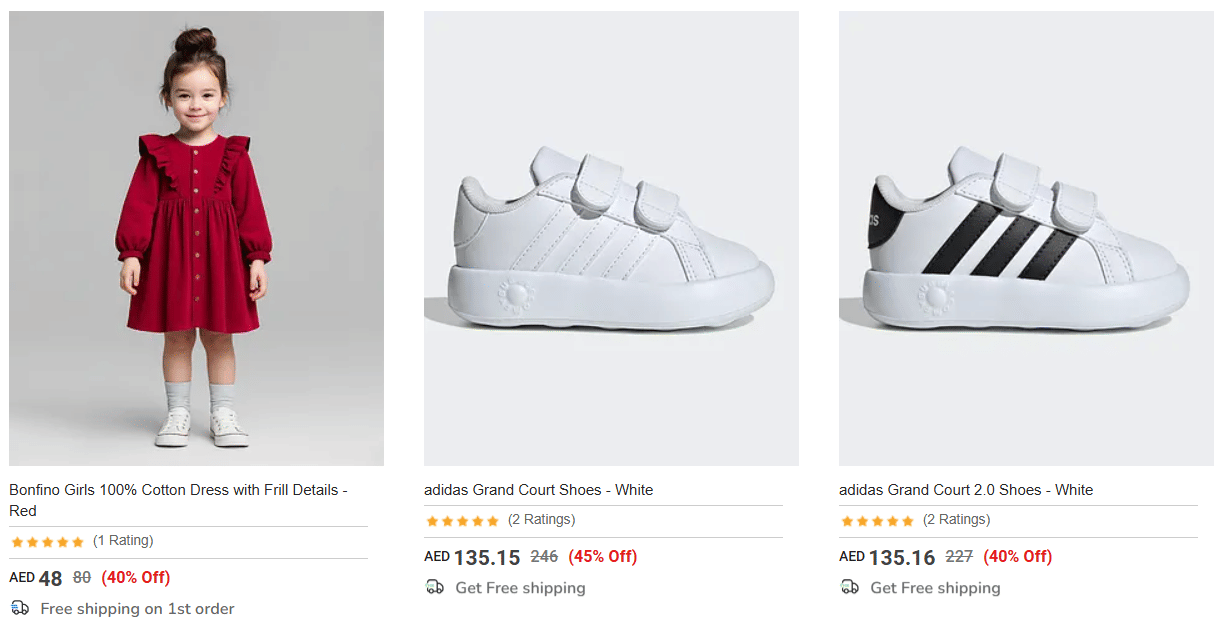The width and height of the screenshot is (1224, 625).
Task: Click the truck icon under adidas Grand Court Shoes
Action: click(x=434, y=587)
